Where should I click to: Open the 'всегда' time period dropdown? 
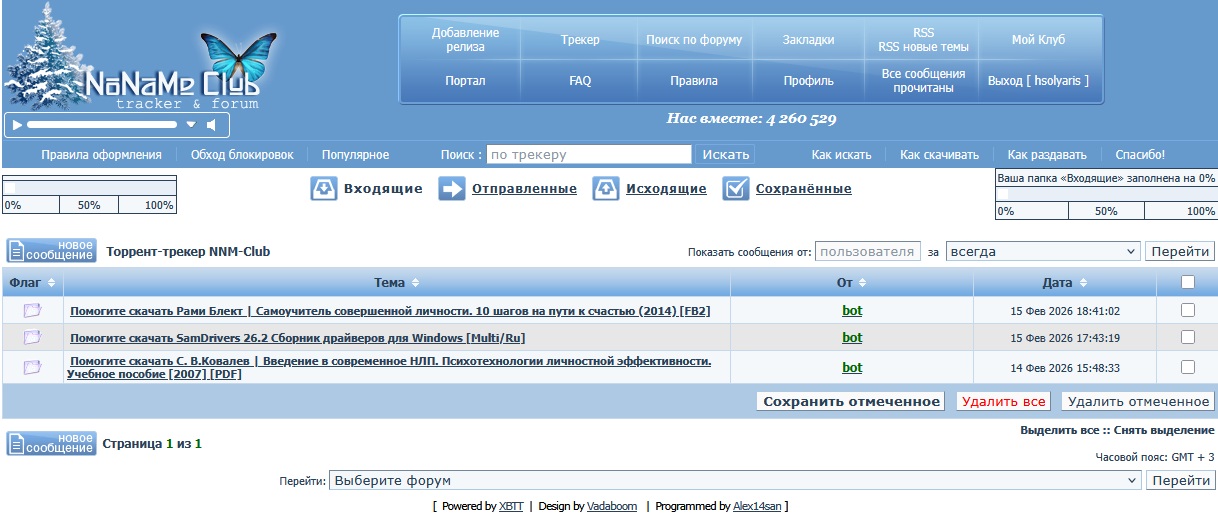(1042, 252)
